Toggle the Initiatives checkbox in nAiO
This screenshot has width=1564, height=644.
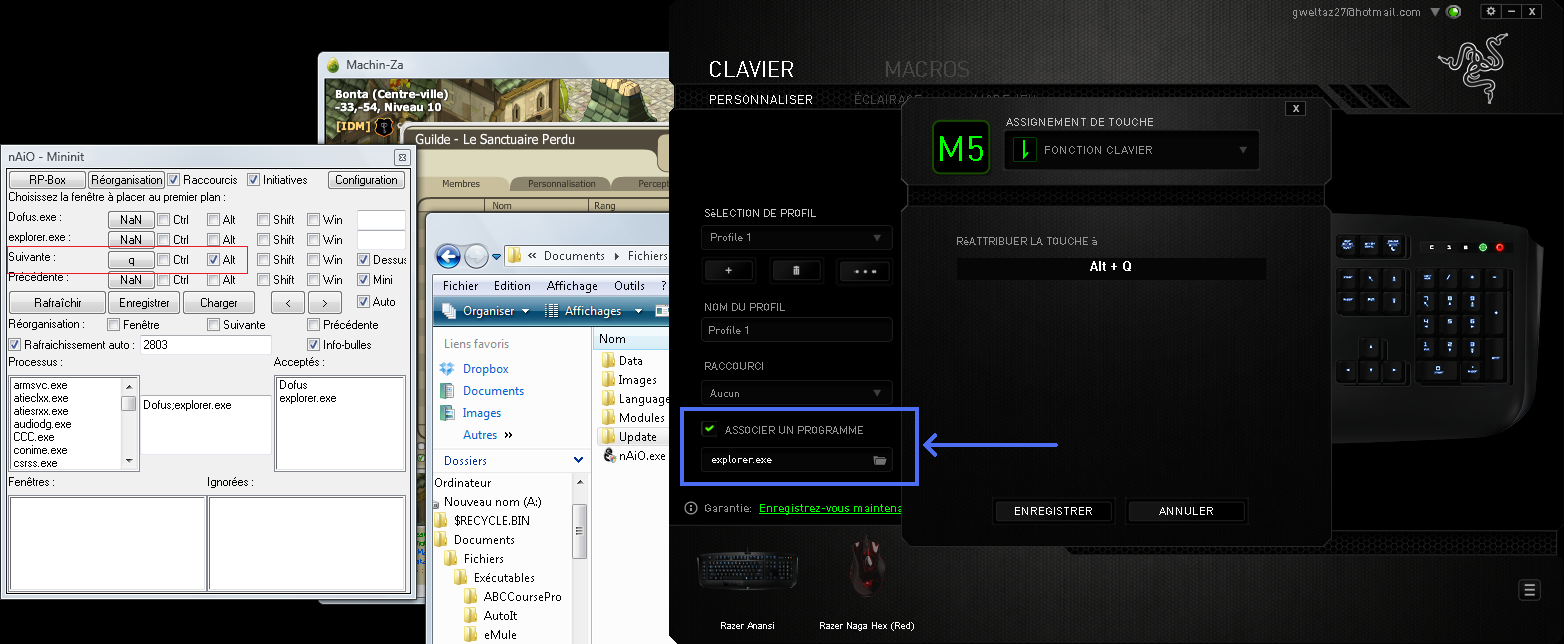(253, 180)
